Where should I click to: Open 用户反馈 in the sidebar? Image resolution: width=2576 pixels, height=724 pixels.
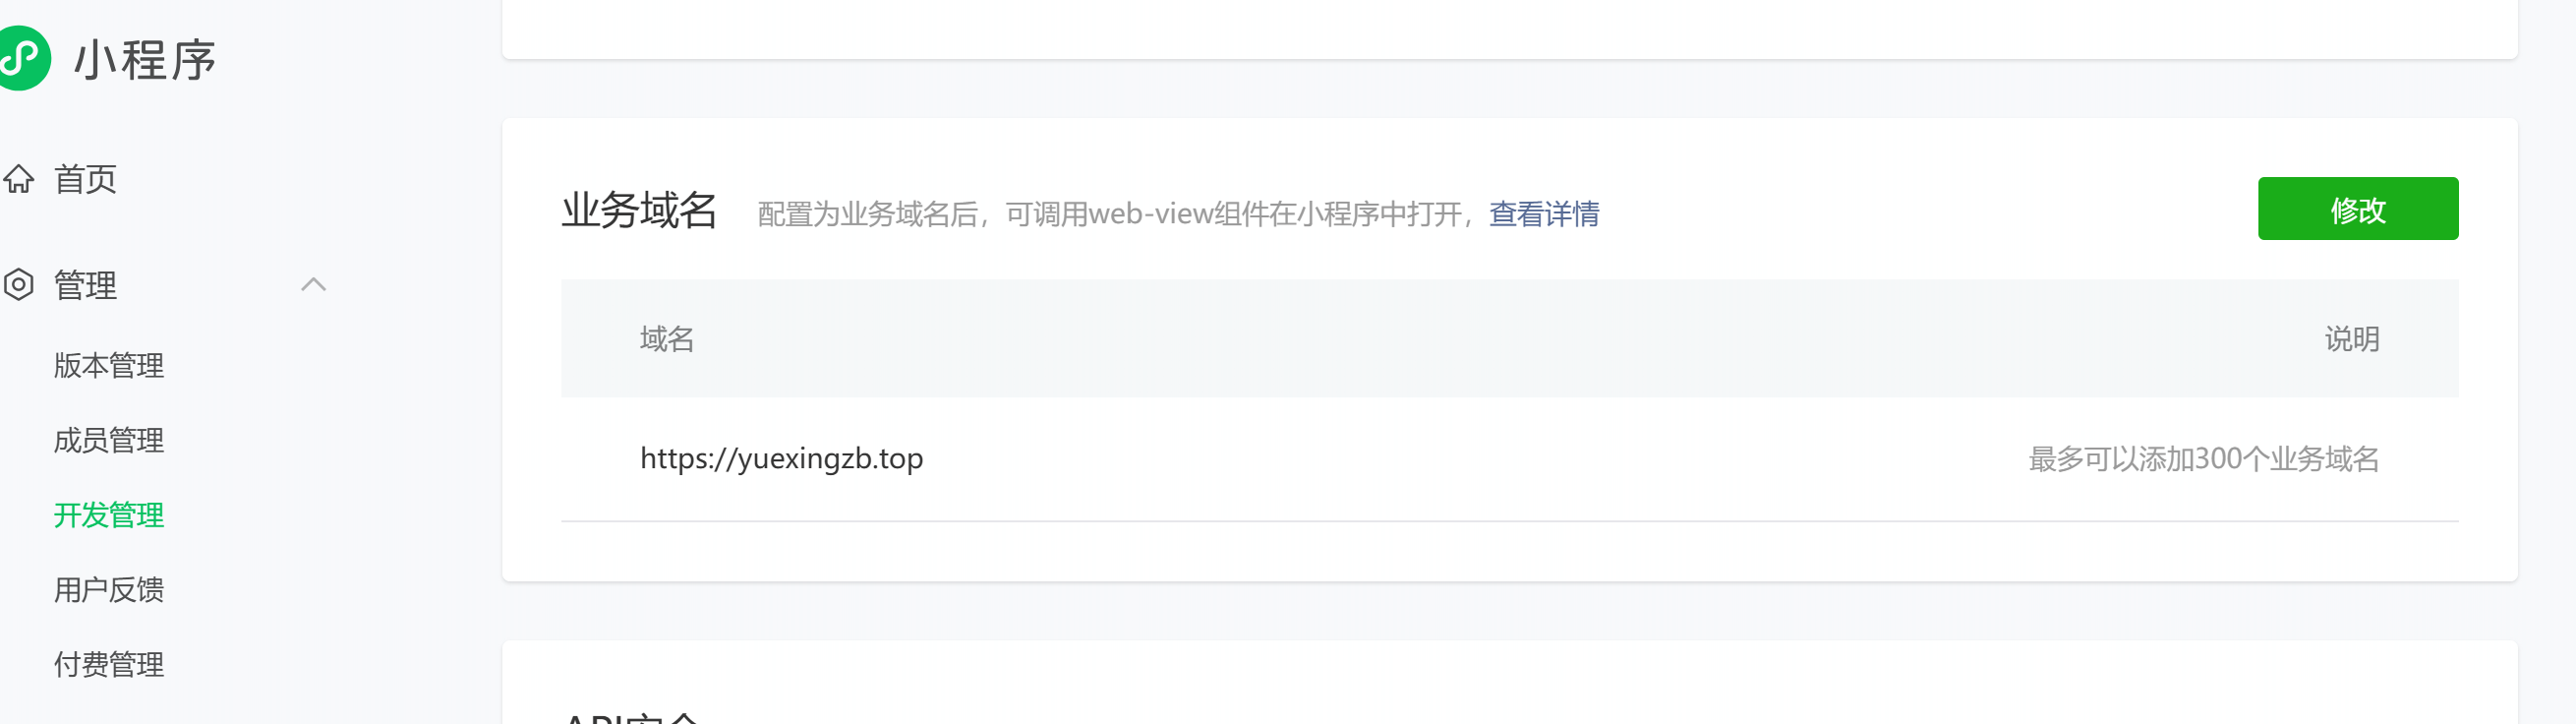(x=109, y=590)
